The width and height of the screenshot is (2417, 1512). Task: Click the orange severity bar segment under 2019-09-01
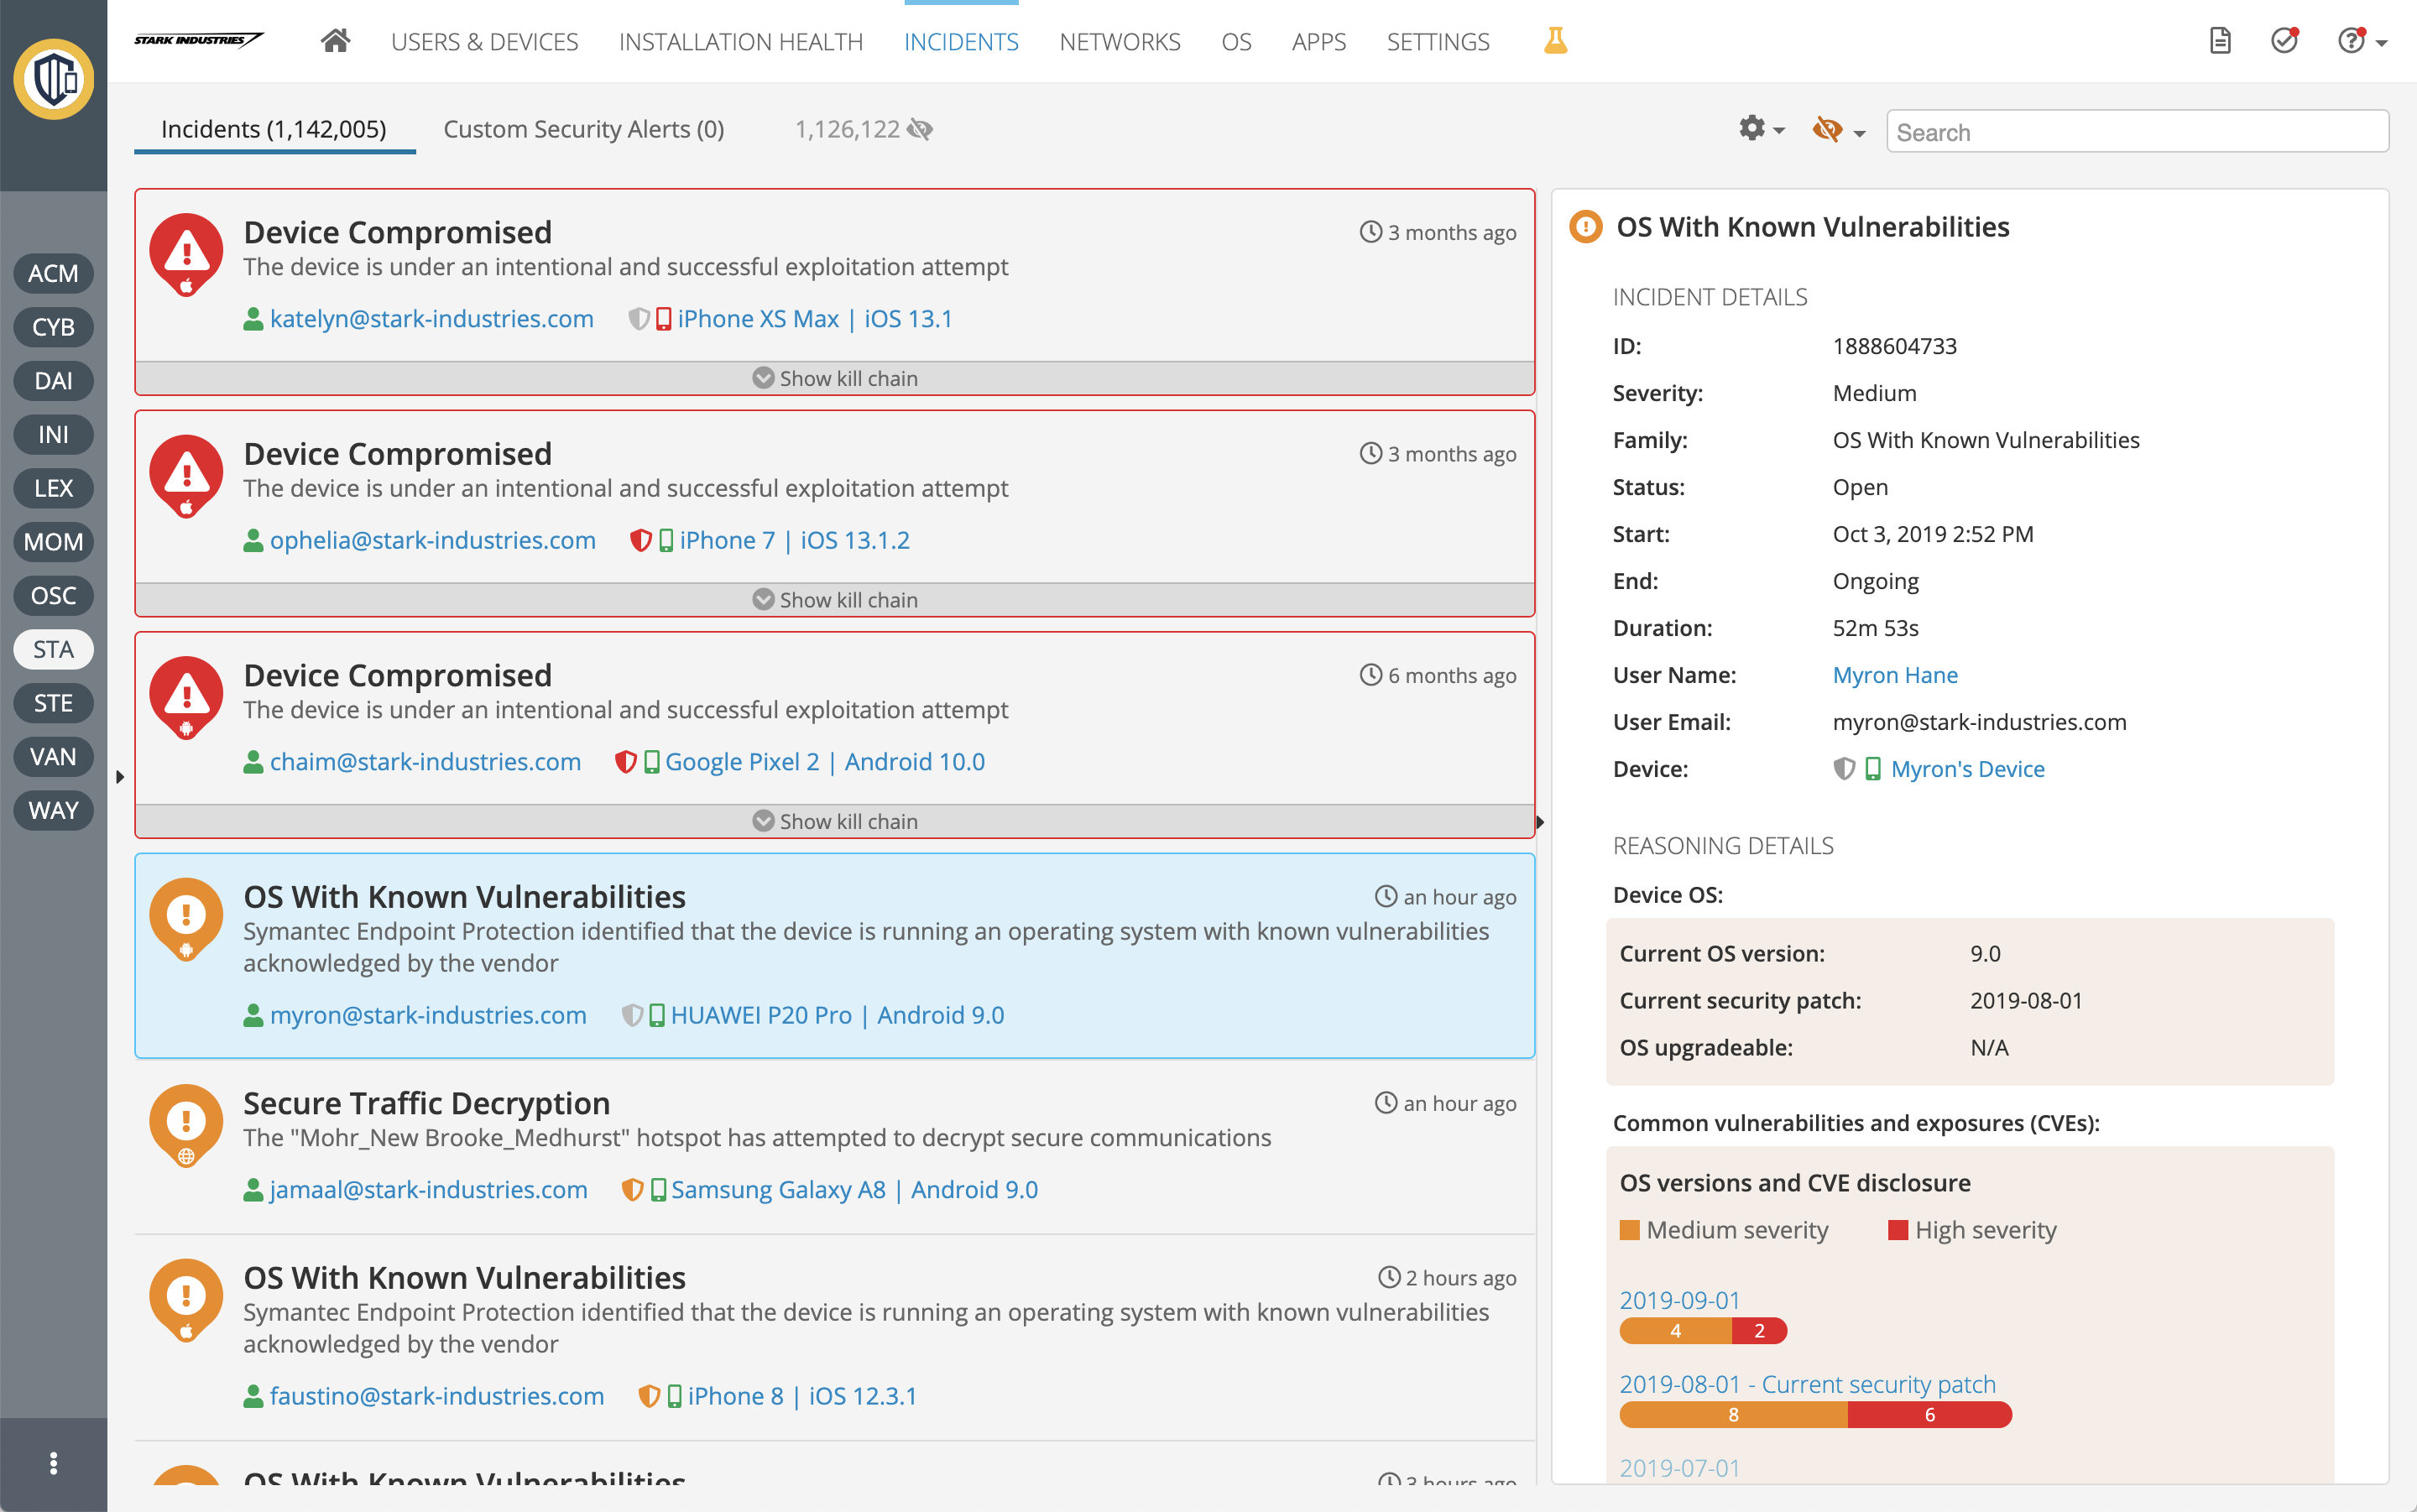pos(1676,1331)
